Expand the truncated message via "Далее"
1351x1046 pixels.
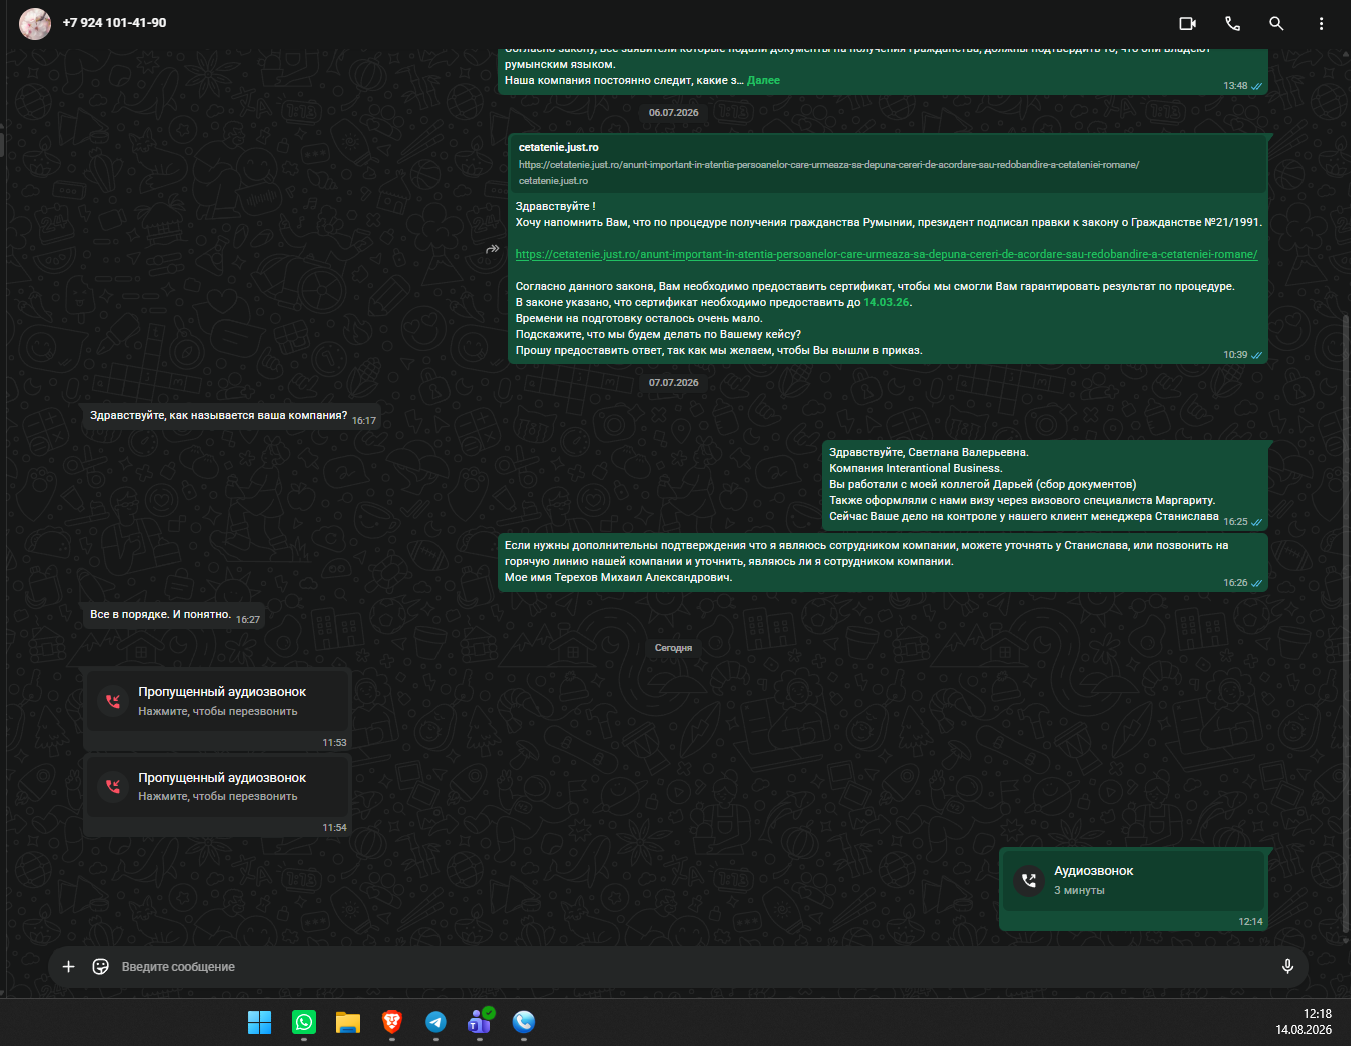point(763,80)
